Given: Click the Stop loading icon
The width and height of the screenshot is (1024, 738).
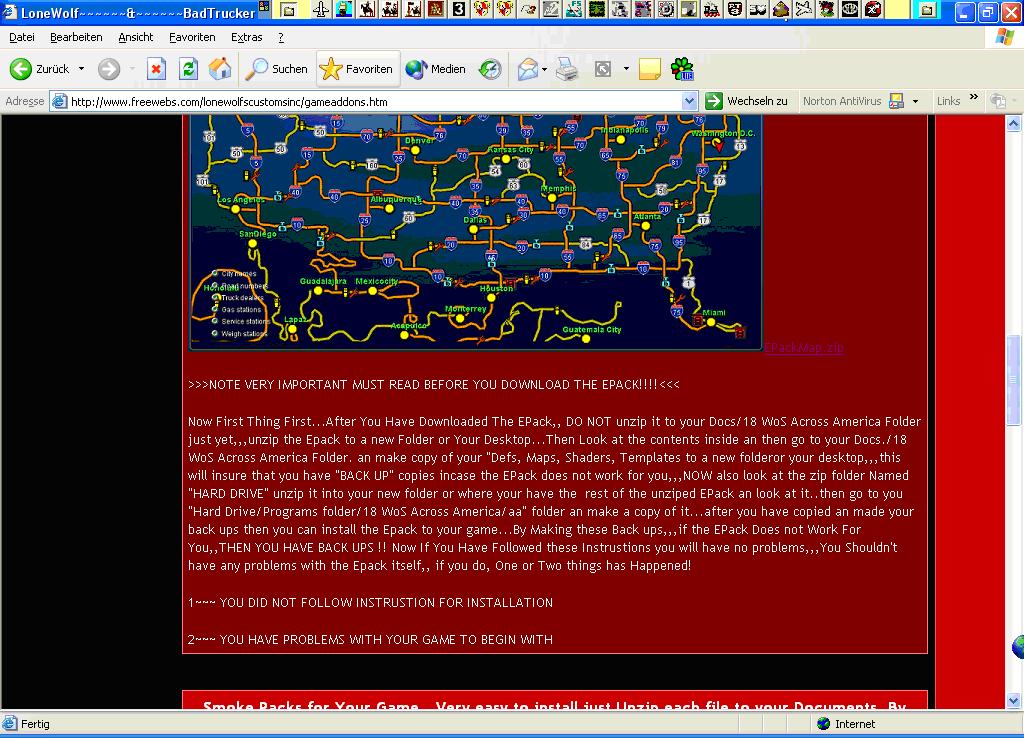Looking at the screenshot, I should (x=156, y=69).
